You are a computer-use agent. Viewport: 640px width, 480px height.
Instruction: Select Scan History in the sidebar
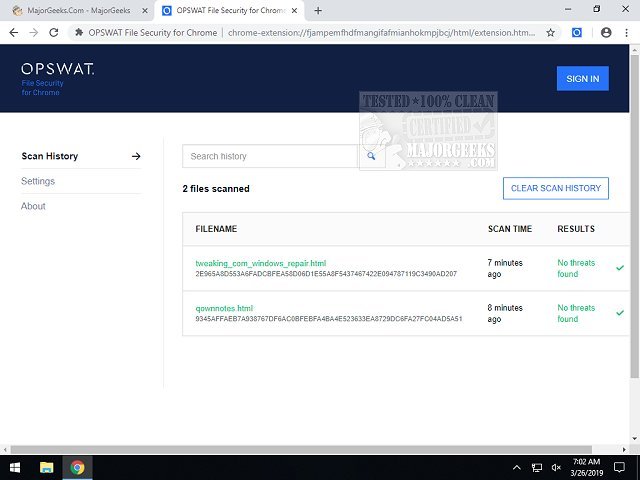point(50,156)
